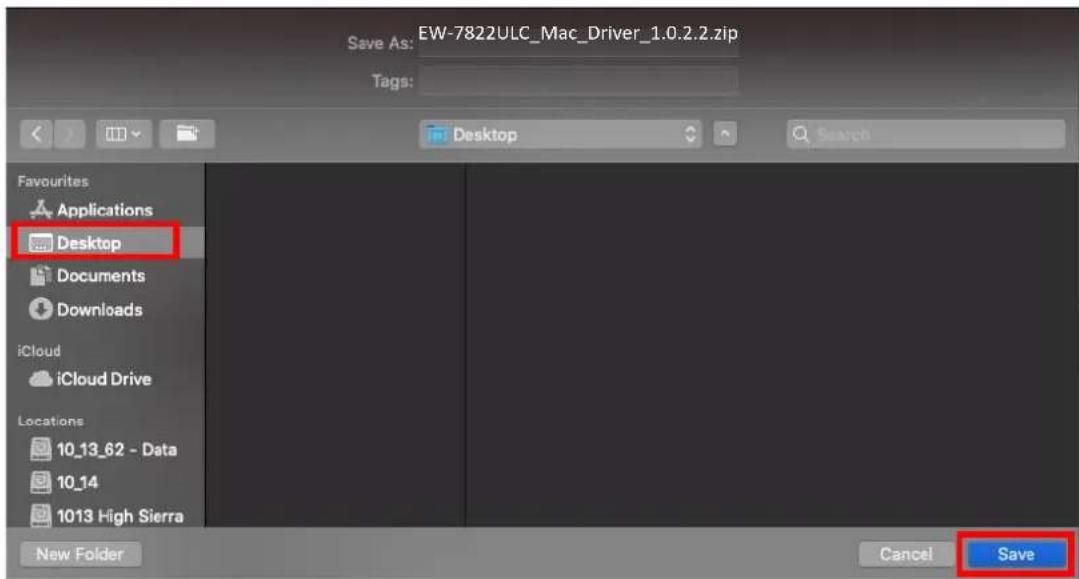Click the New Folder button
Viewport: 1079px width, 579px height.
(x=81, y=554)
